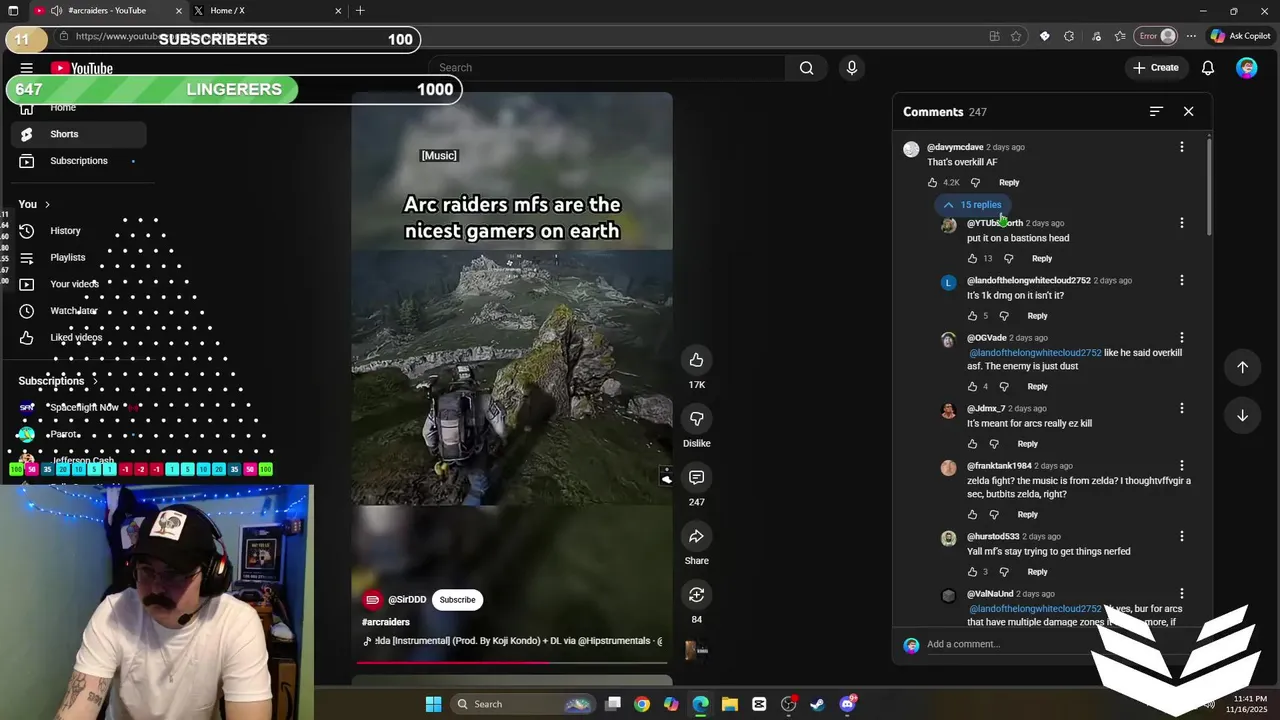The width and height of the screenshot is (1280, 720).
Task: Select the #arcraiders - YouTube tab
Action: [x=108, y=11]
